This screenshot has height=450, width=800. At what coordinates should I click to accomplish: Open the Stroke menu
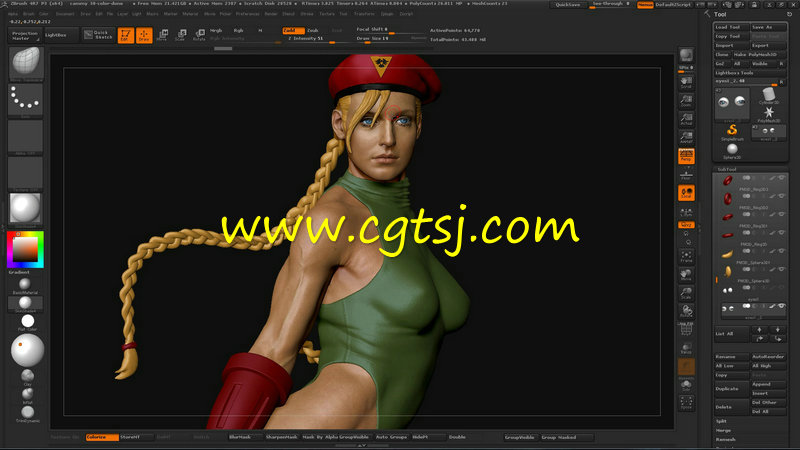click(x=307, y=14)
